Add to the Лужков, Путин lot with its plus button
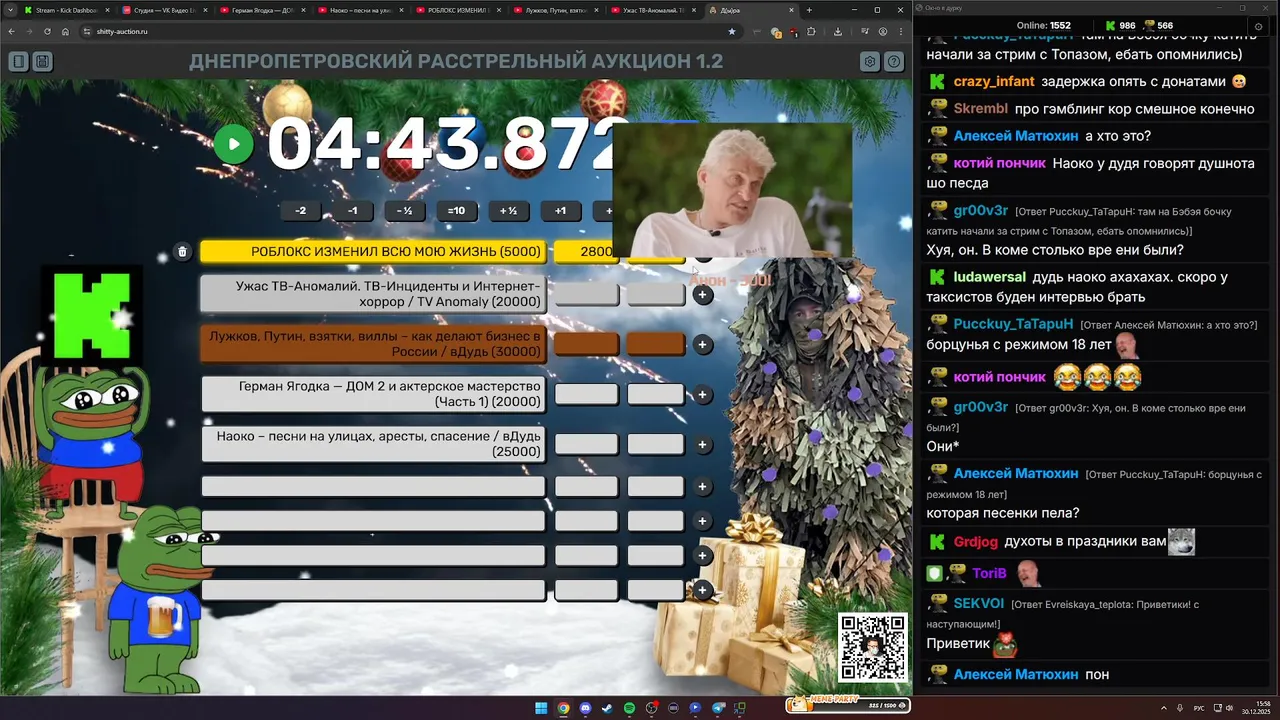This screenshot has height=720, width=1280. [702, 344]
